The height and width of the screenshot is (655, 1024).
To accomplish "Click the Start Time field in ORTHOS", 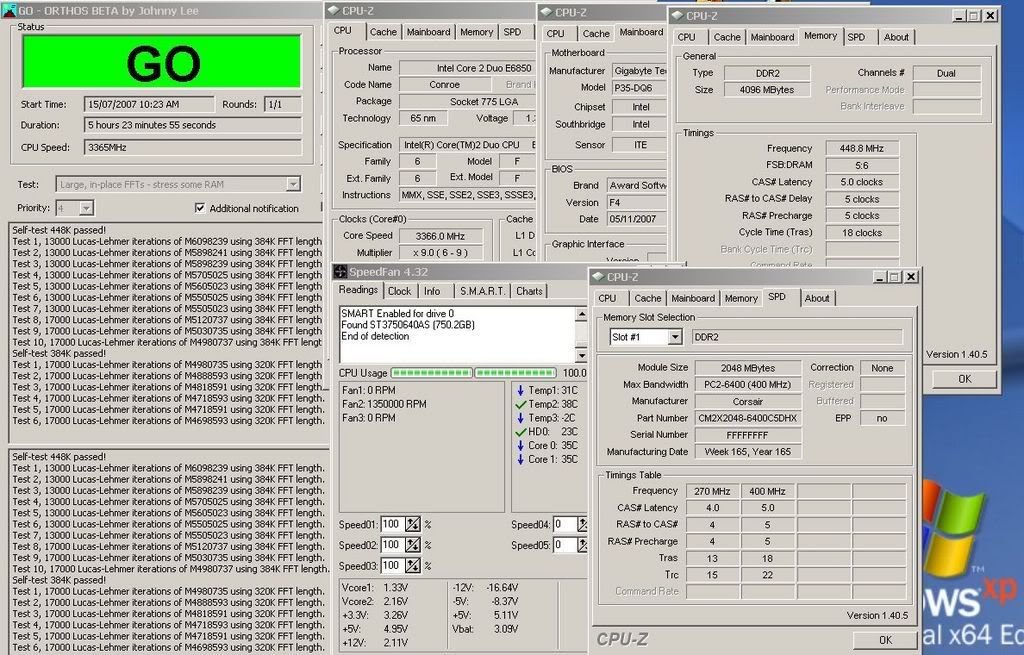I will [149, 104].
